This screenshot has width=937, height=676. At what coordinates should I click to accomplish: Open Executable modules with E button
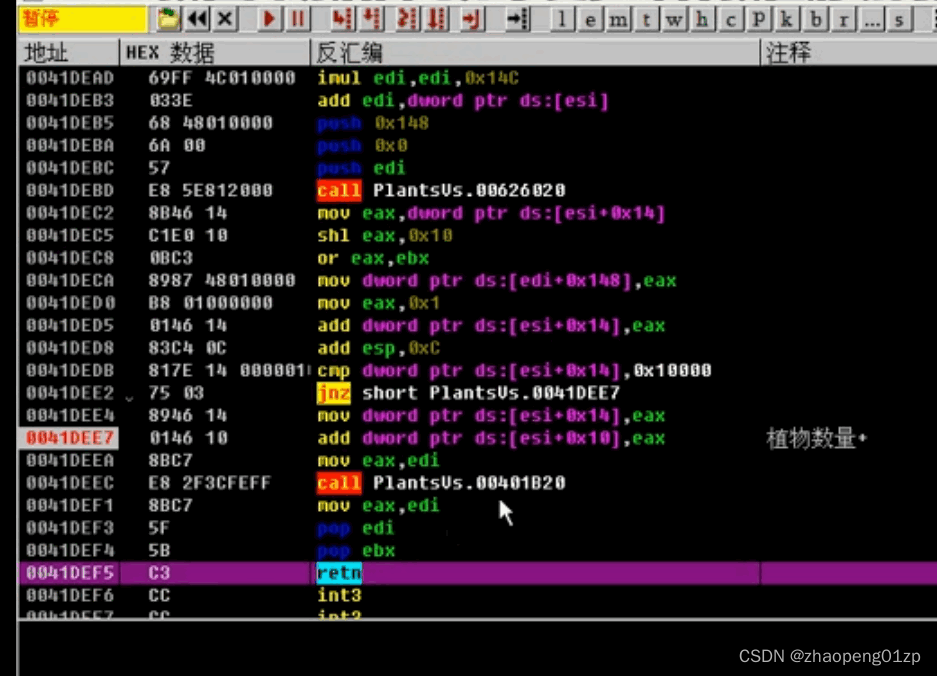590,20
